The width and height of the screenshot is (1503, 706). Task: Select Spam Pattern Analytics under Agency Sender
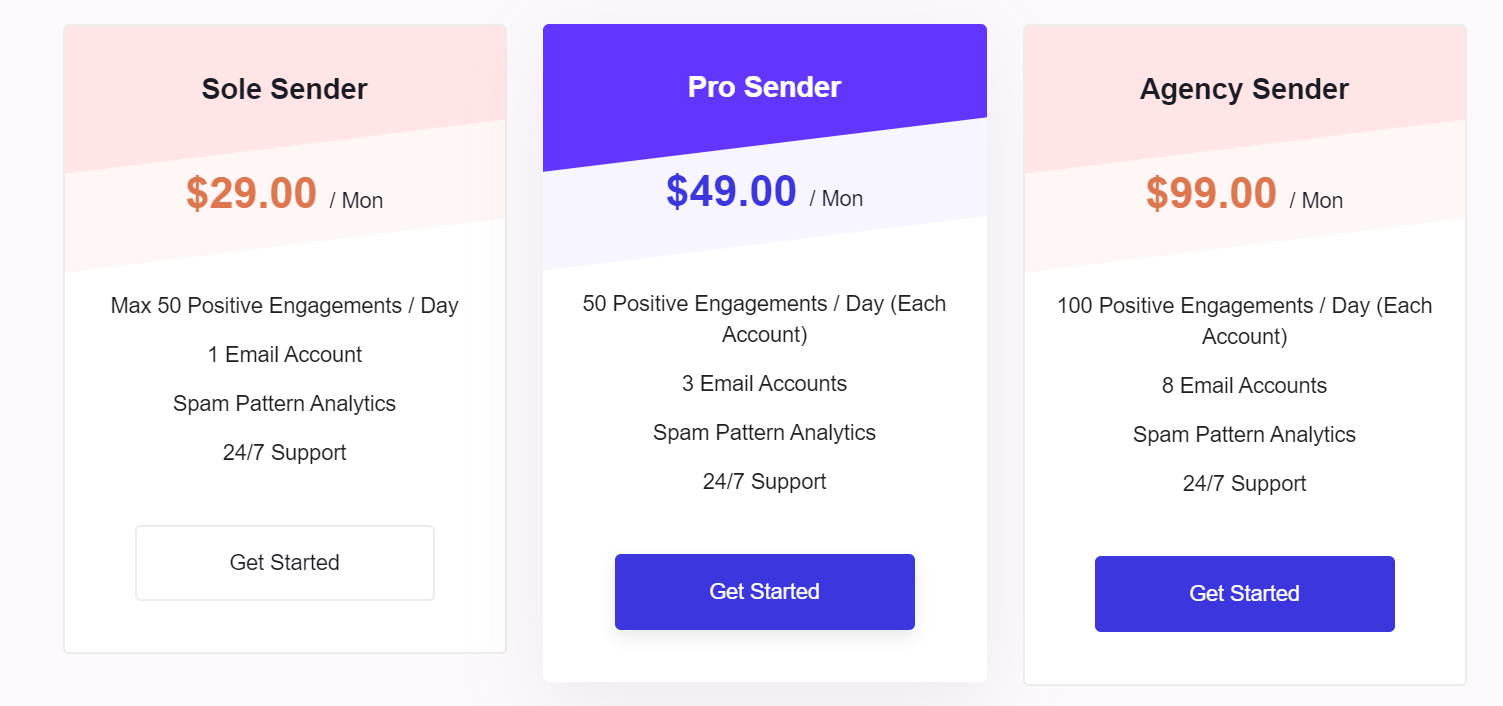(1244, 434)
